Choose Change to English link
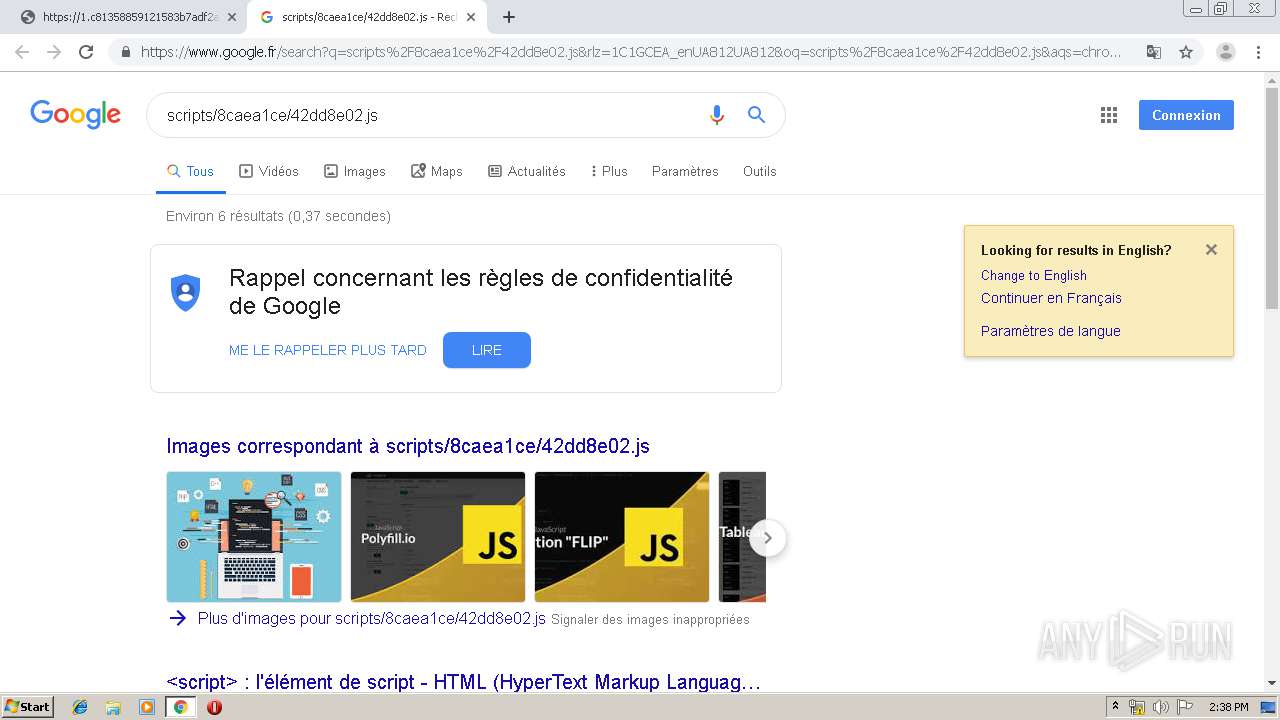1280x720 pixels. pos(1033,275)
